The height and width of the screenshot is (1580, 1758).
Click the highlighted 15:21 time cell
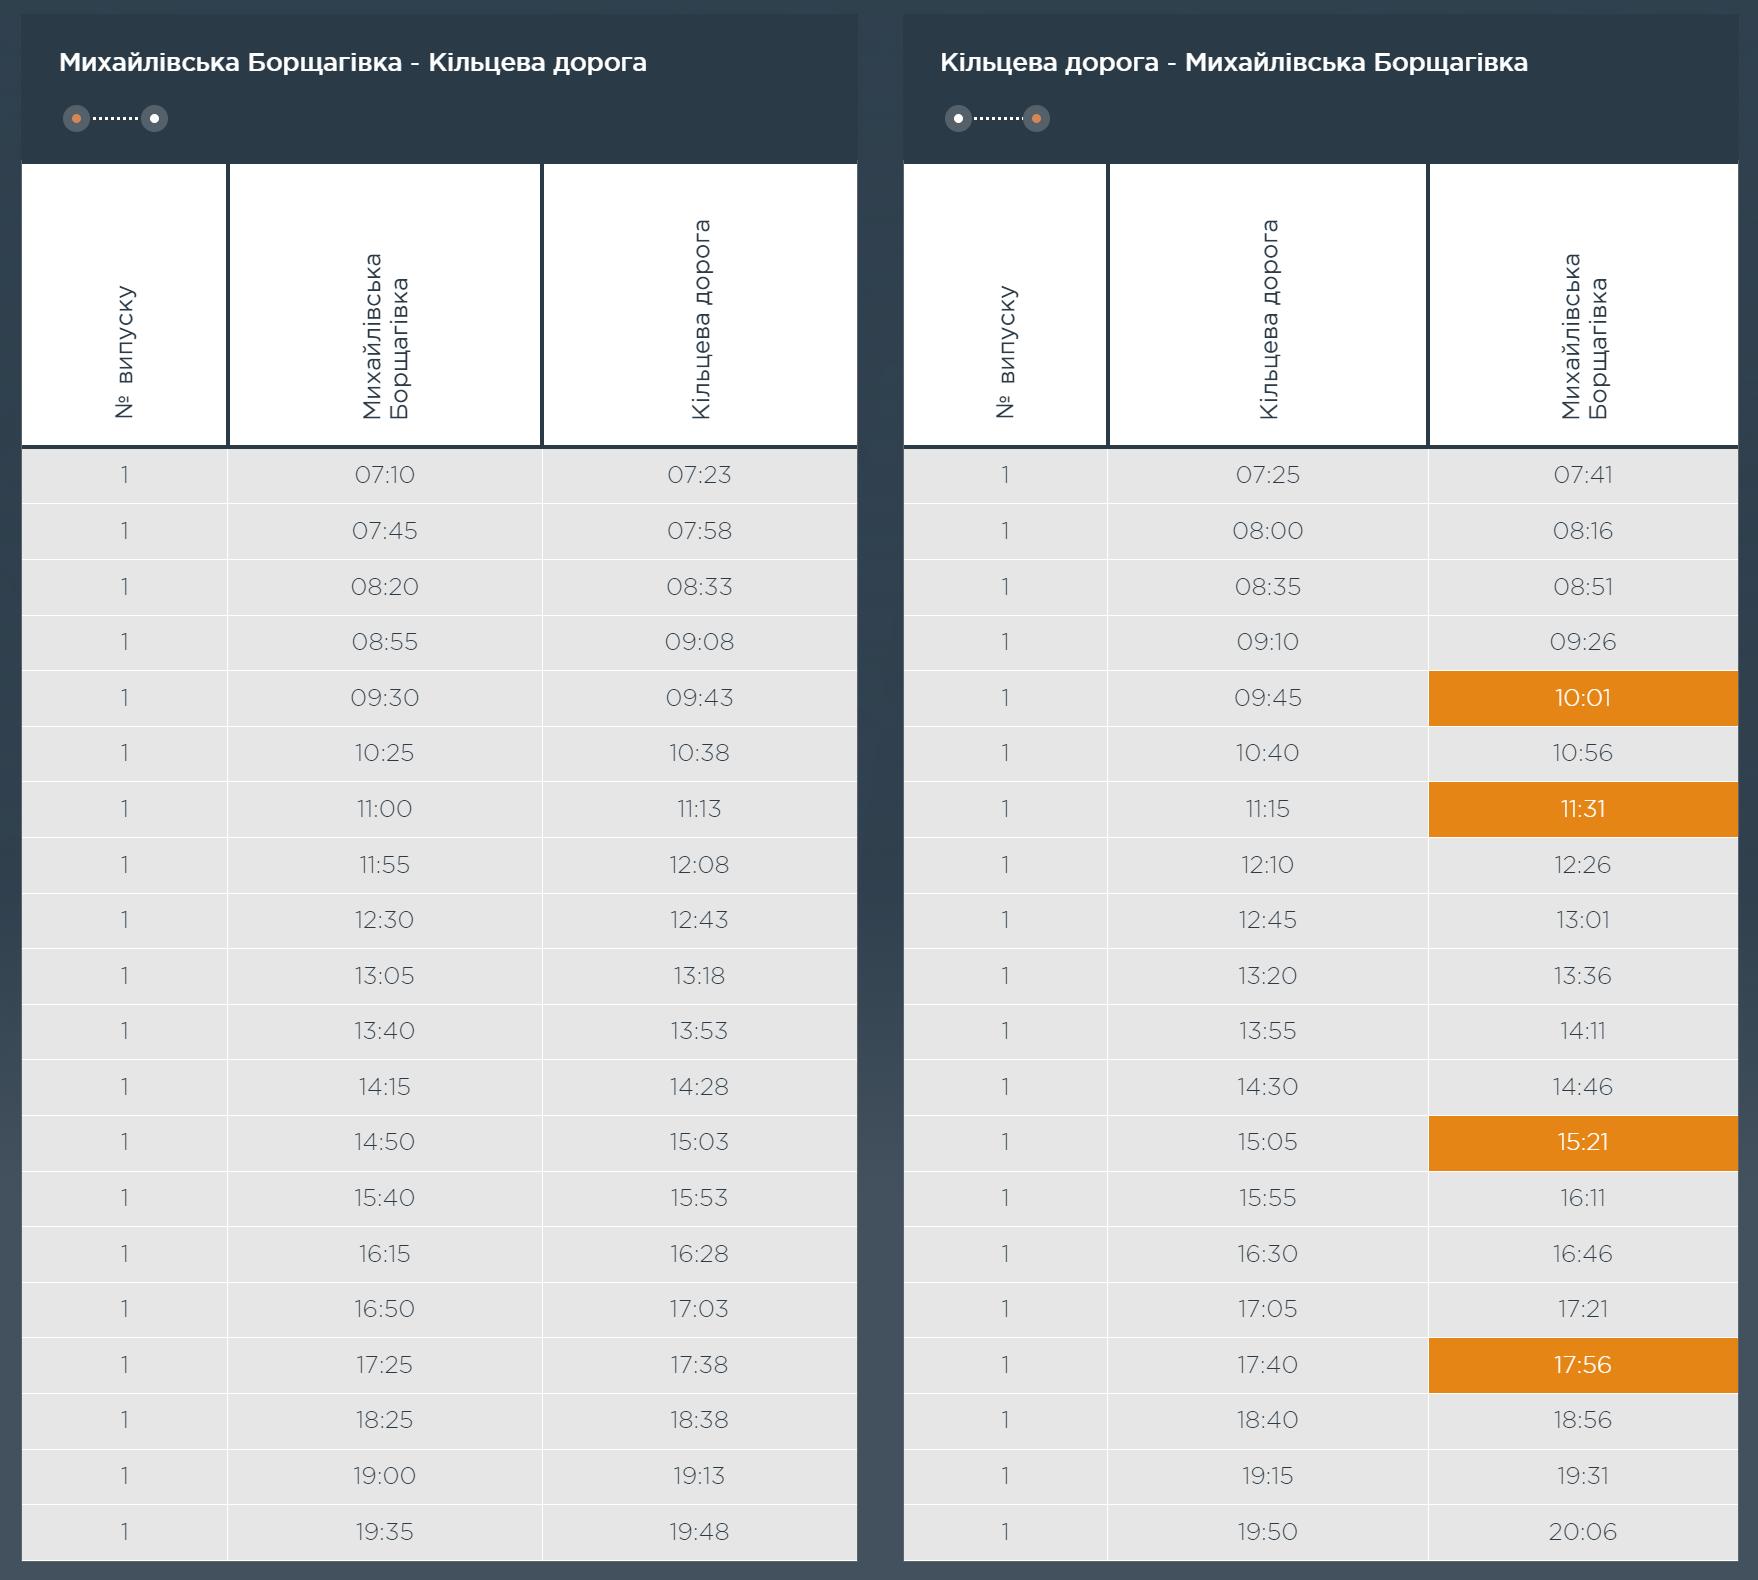(1583, 1142)
